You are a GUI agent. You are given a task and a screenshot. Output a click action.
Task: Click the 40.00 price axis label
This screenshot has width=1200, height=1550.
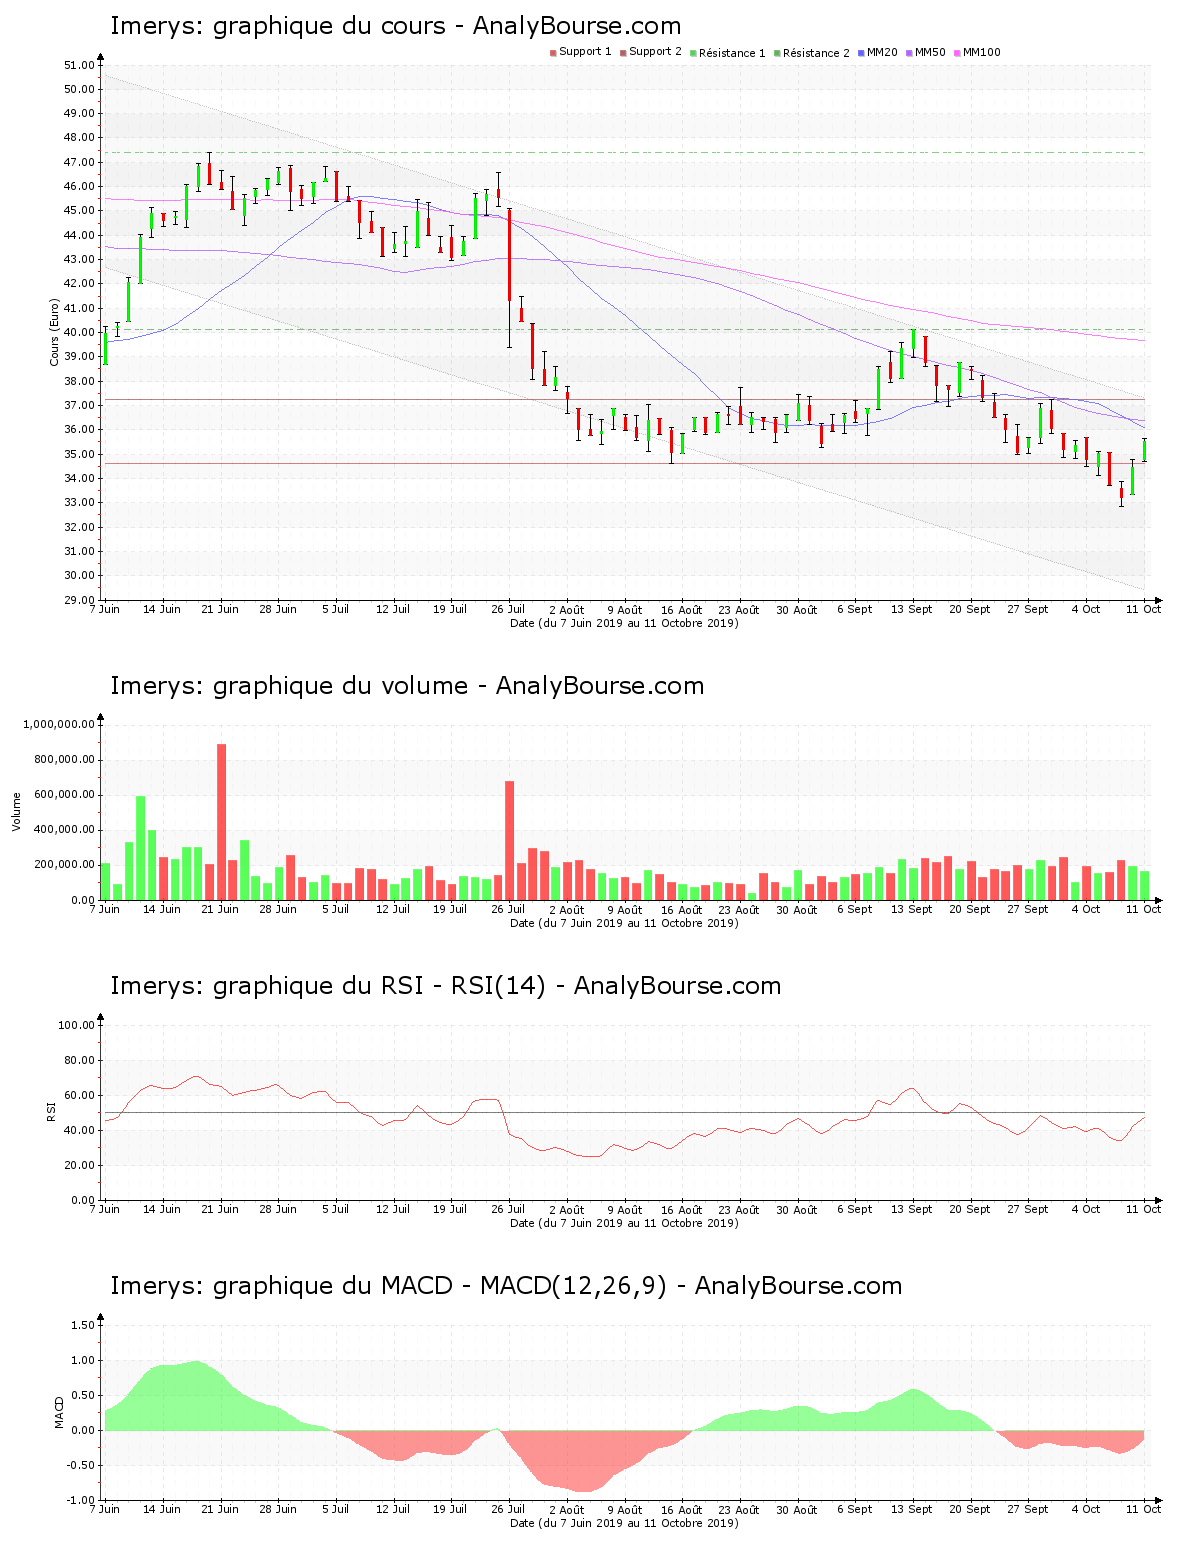point(79,332)
